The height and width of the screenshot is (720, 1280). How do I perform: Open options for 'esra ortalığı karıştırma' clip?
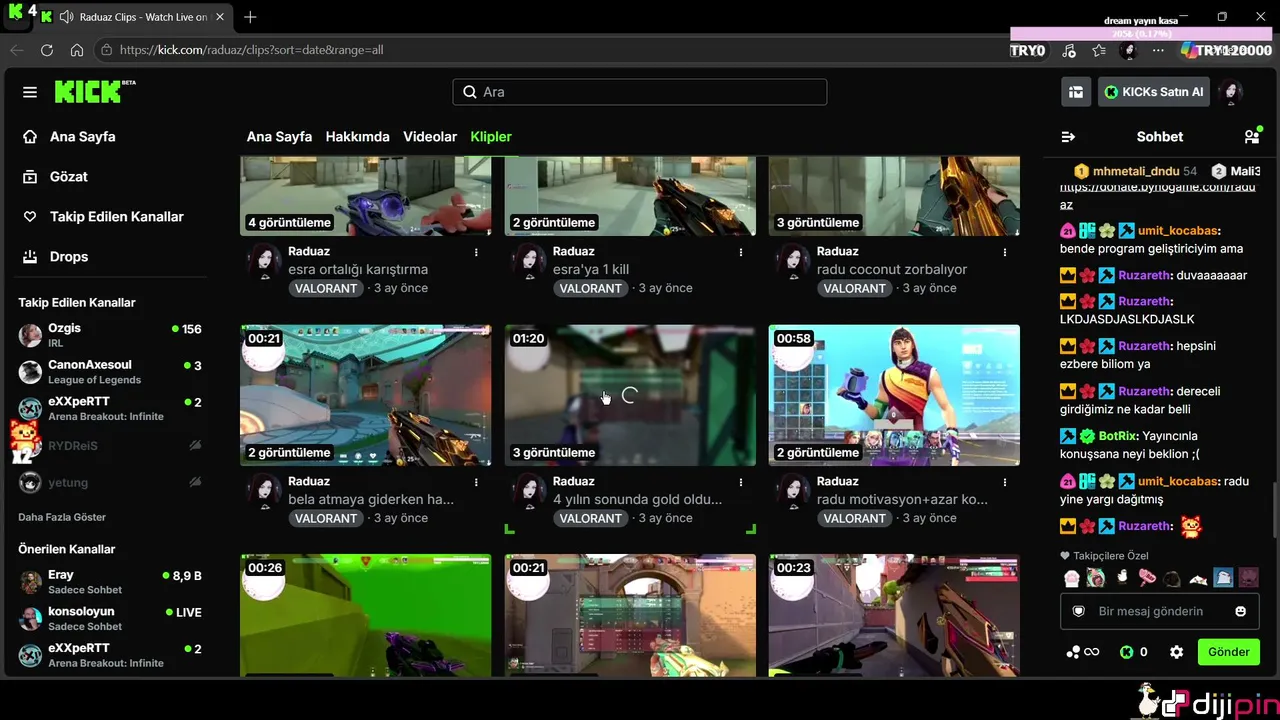pyautogui.click(x=476, y=252)
